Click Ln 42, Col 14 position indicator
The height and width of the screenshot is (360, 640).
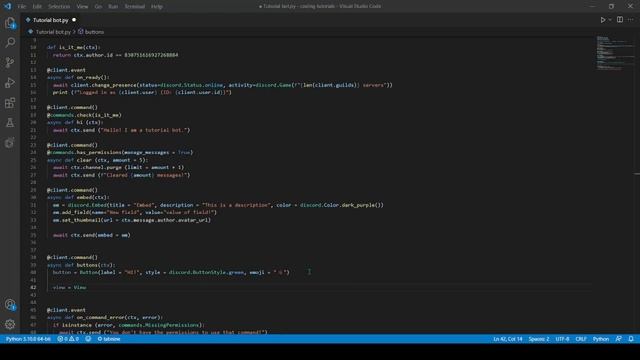[x=508, y=339]
